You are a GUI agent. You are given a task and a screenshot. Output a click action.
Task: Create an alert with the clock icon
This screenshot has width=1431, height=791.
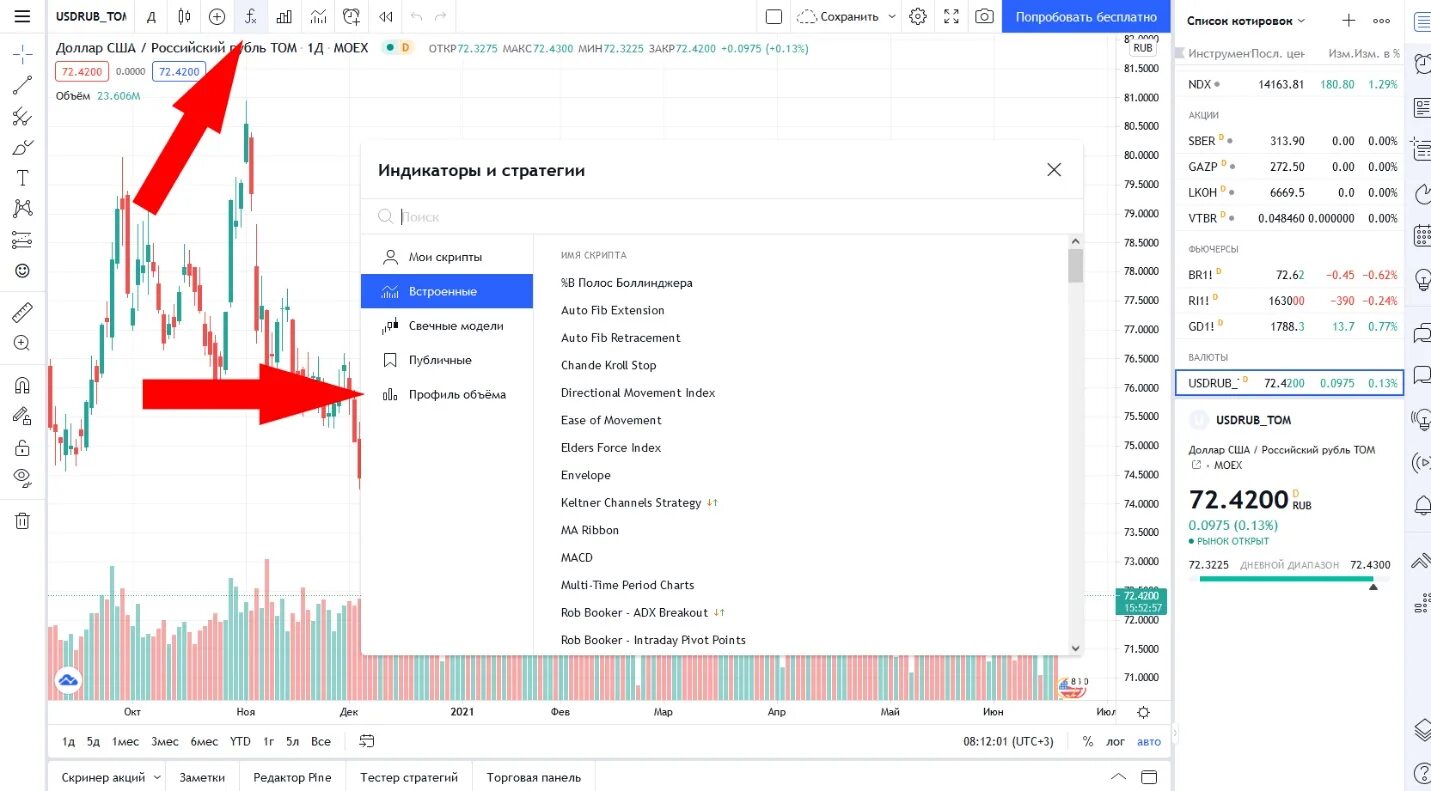click(x=351, y=16)
